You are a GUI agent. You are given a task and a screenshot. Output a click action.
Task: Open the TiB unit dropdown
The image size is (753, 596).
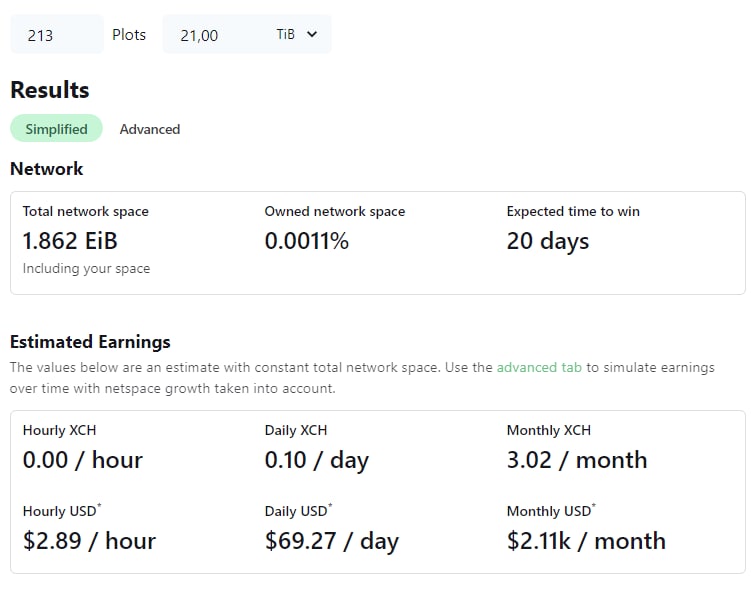coord(297,34)
